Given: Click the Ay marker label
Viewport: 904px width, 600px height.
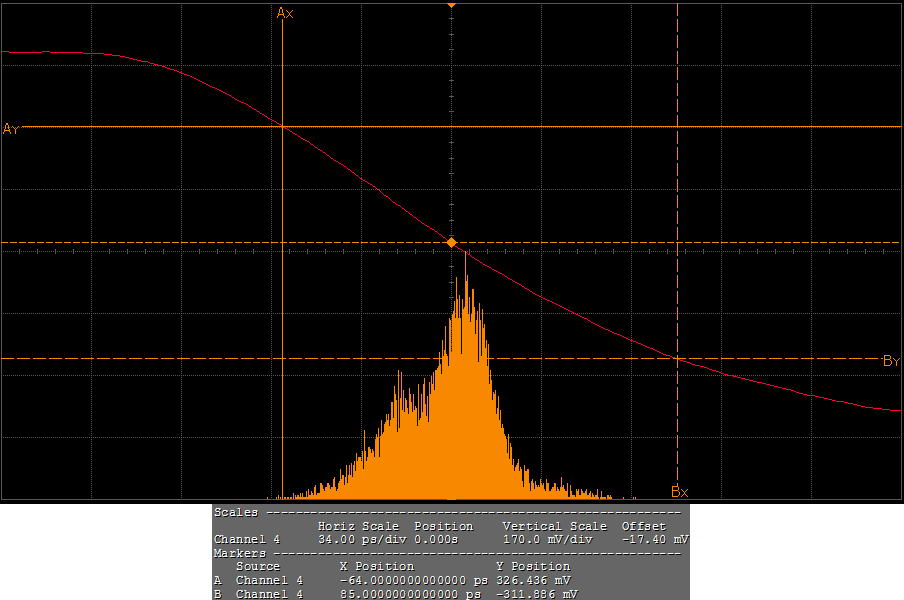Looking at the screenshot, I should pyautogui.click(x=11, y=129).
